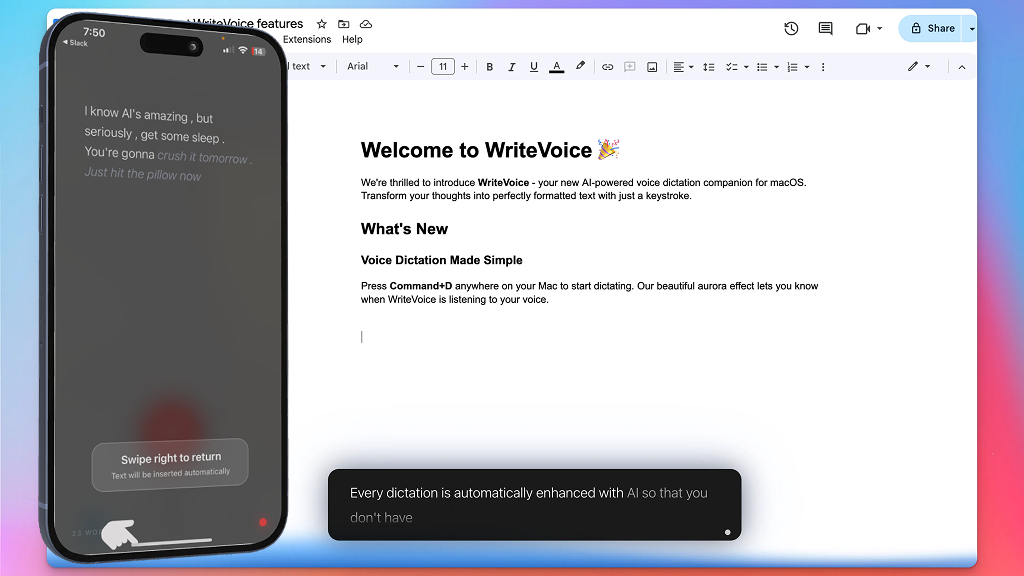Open version history
This screenshot has height=576, width=1024.
(791, 28)
